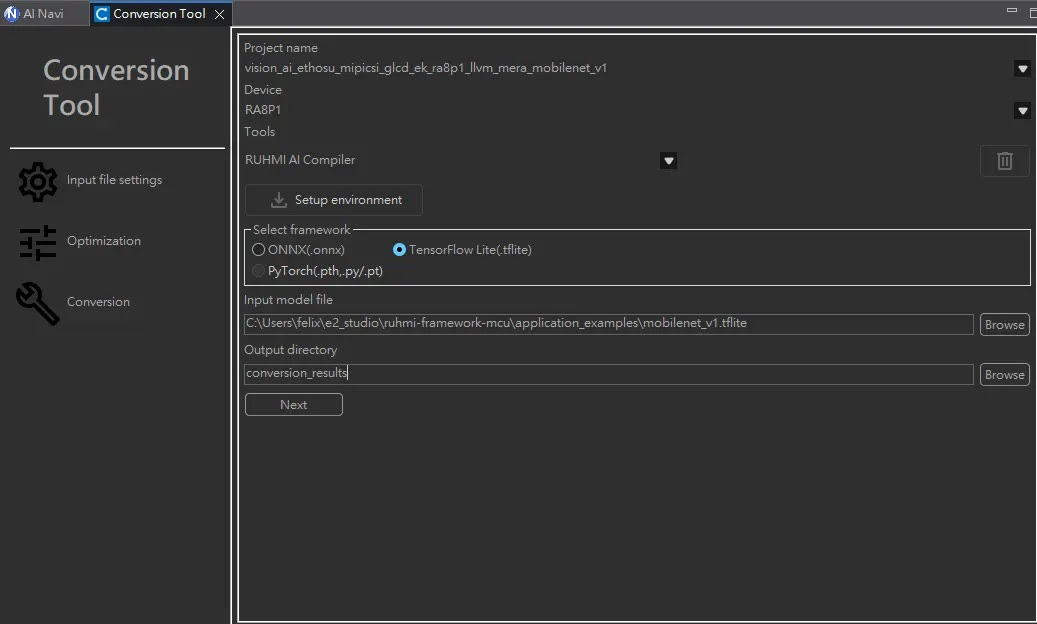Click the Optimization sliders icon
The height and width of the screenshot is (624, 1037).
tap(38, 242)
